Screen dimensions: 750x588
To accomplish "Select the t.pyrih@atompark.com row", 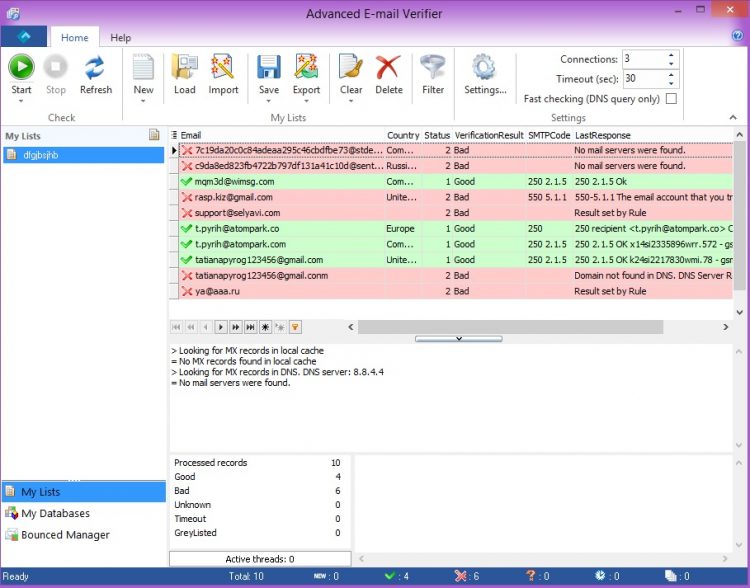I will pos(451,244).
